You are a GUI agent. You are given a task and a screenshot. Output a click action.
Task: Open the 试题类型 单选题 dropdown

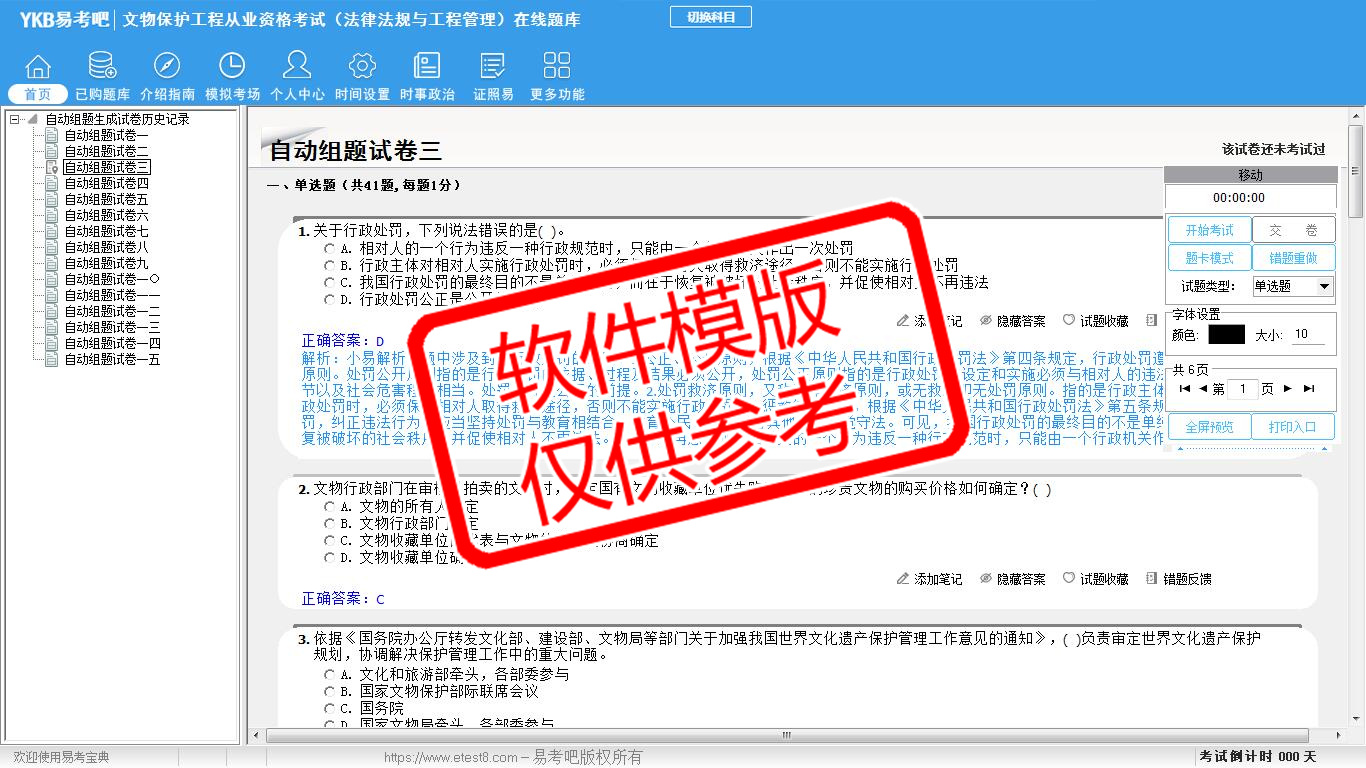pos(1293,286)
